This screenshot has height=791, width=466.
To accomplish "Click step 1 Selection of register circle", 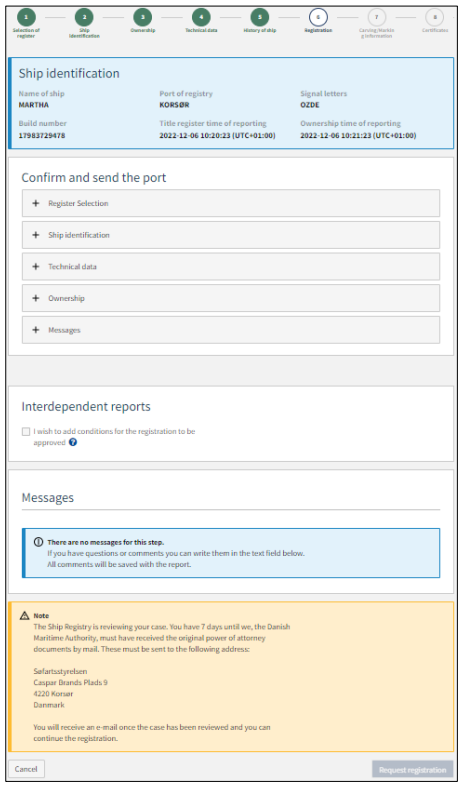I will point(26,17).
